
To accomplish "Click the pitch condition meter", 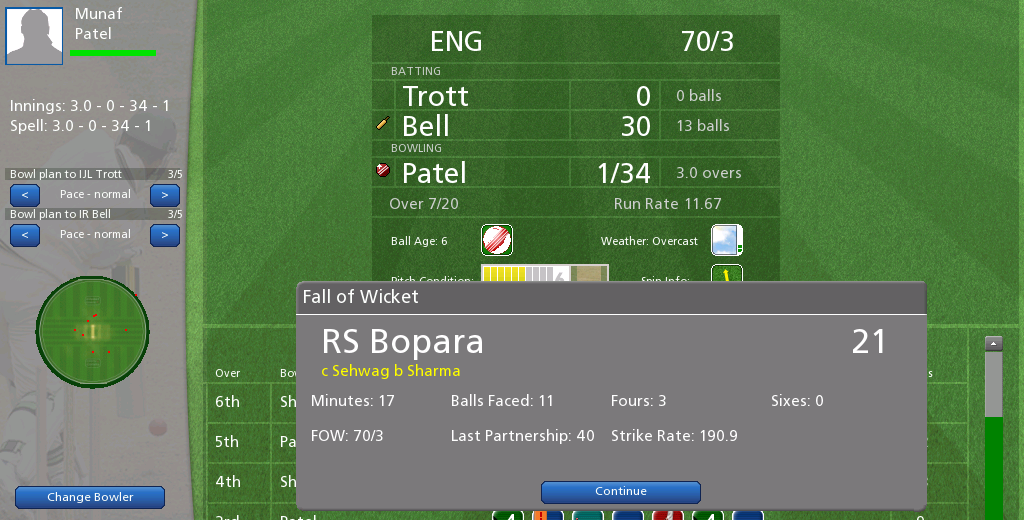I will tap(545, 273).
